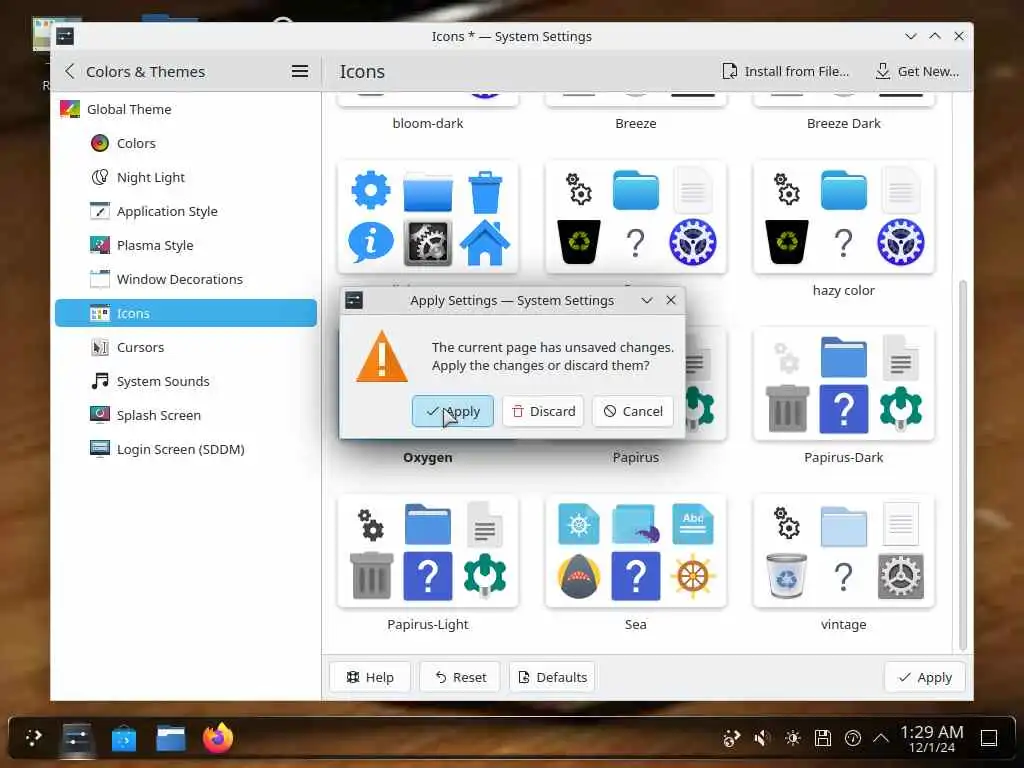Image resolution: width=1024 pixels, height=768 pixels.
Task: Open System Sounds settings
Action: 186,381
